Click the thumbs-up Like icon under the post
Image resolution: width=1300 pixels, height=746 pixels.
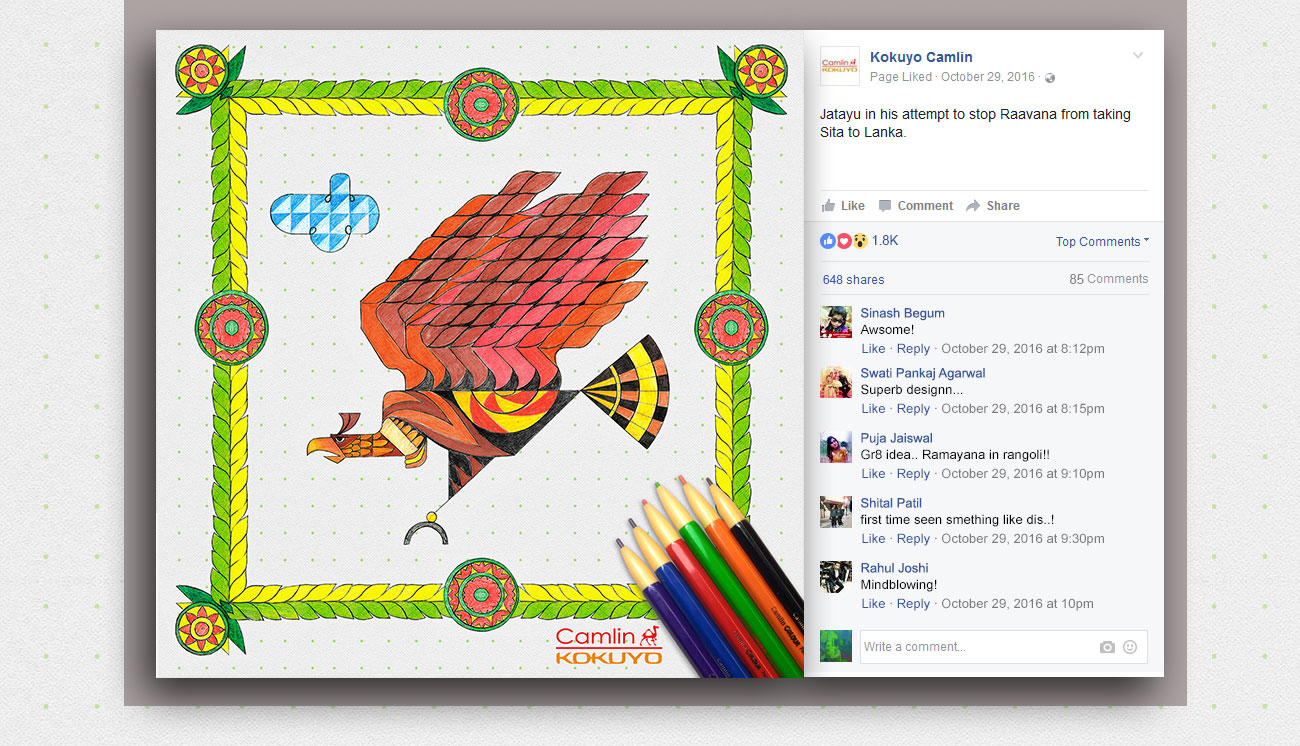point(828,206)
